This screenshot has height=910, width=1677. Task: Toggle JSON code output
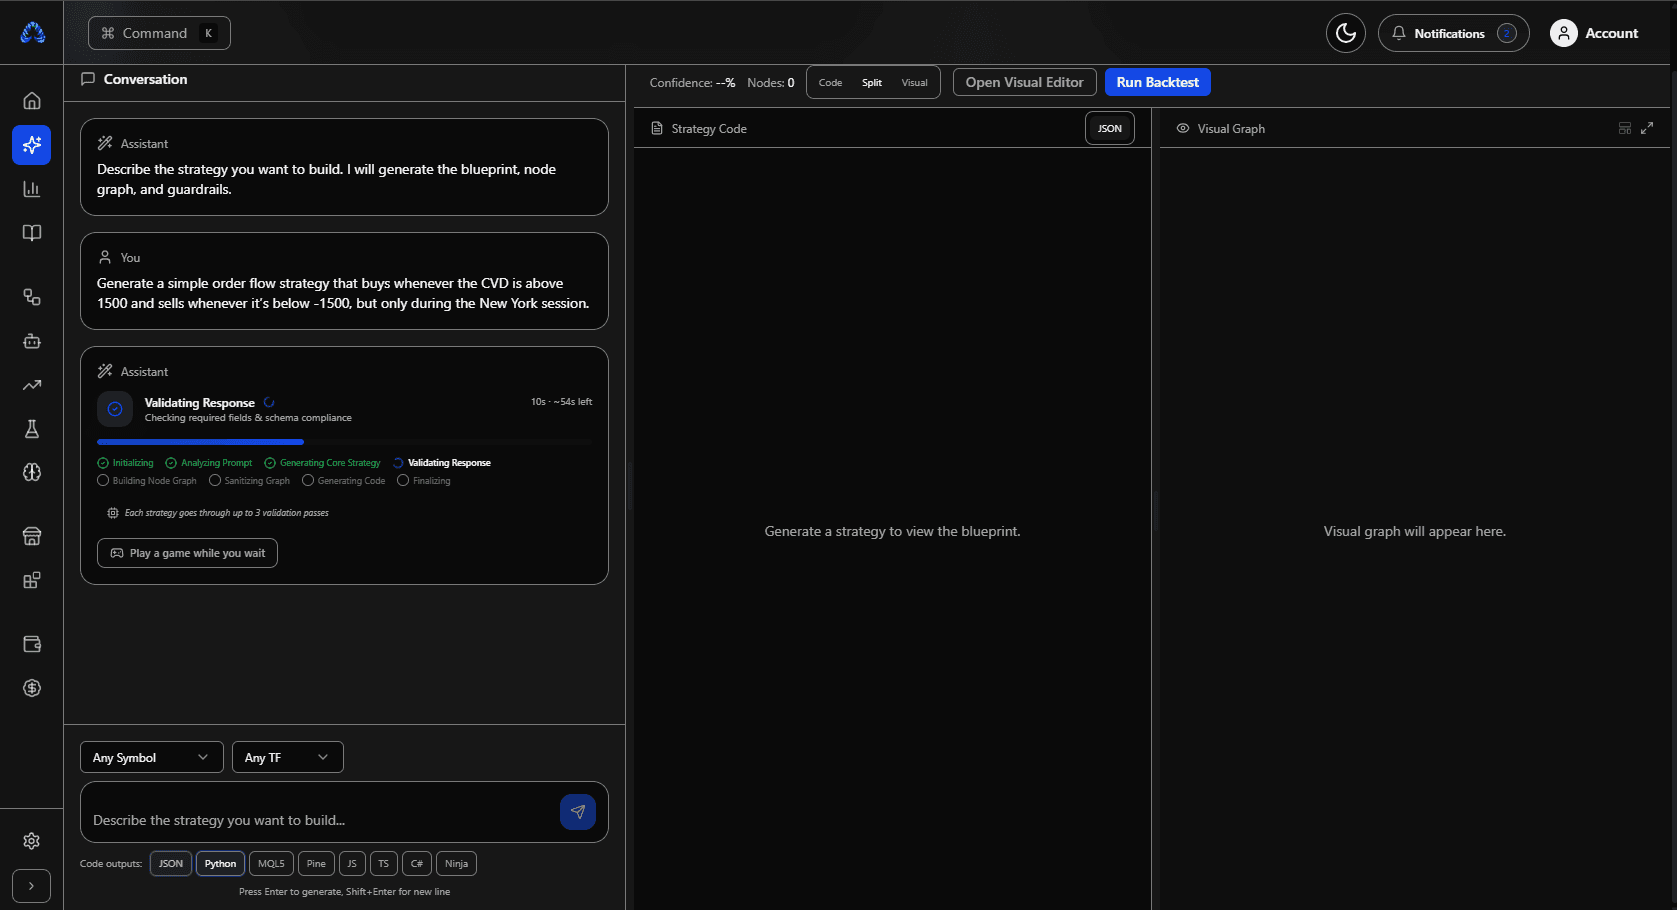pos(171,863)
